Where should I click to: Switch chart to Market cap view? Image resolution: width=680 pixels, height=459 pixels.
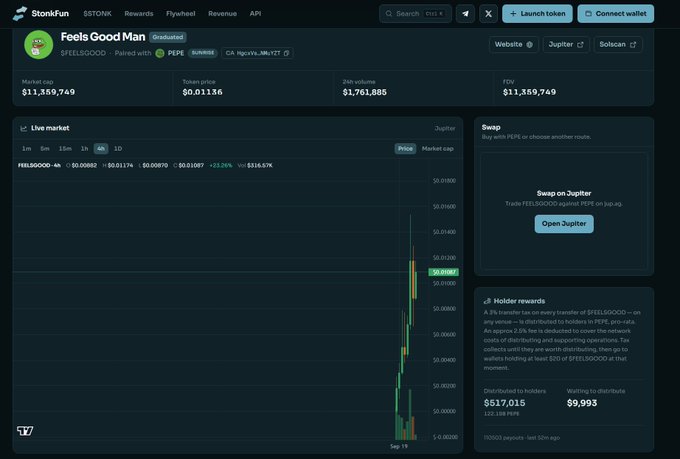pos(438,149)
